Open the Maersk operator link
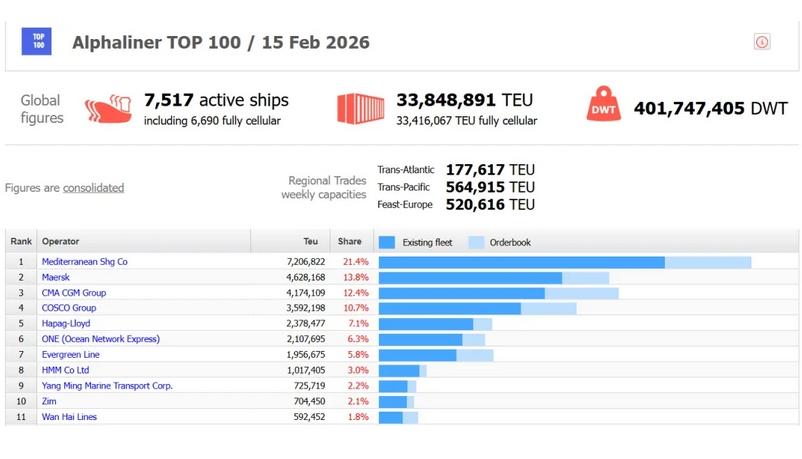802x459 pixels. [x=56, y=277]
